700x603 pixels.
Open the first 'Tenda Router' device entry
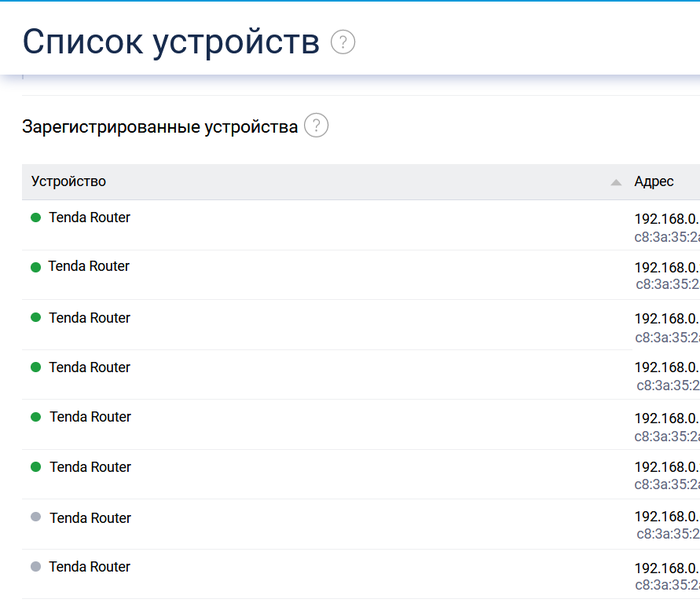point(89,217)
